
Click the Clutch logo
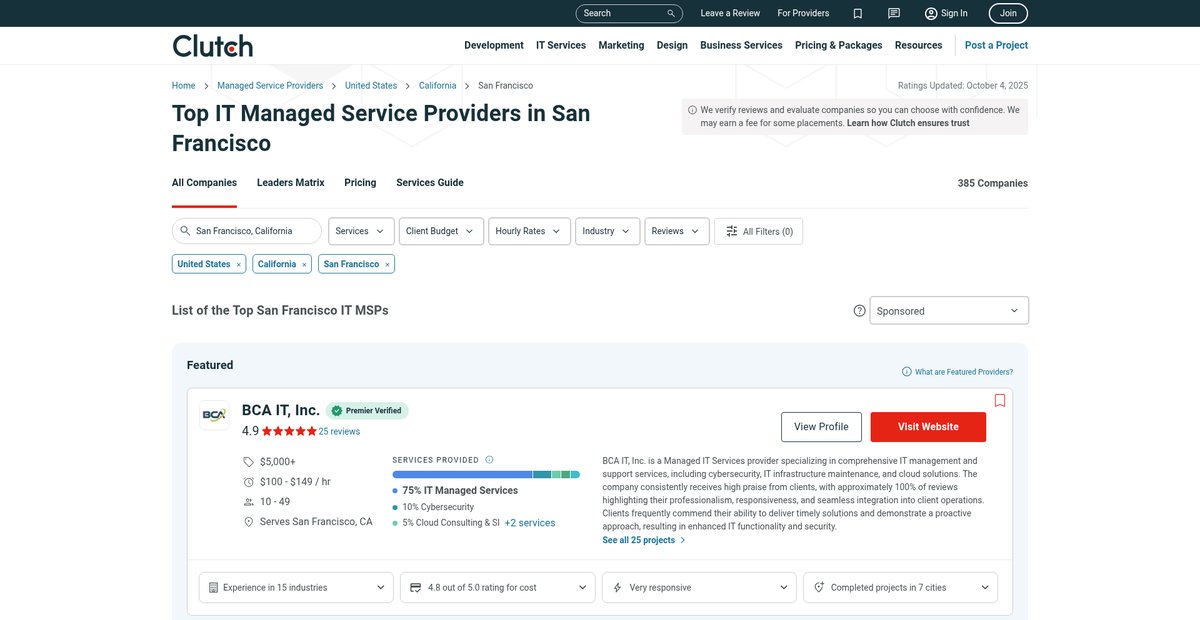pyautogui.click(x=212, y=46)
